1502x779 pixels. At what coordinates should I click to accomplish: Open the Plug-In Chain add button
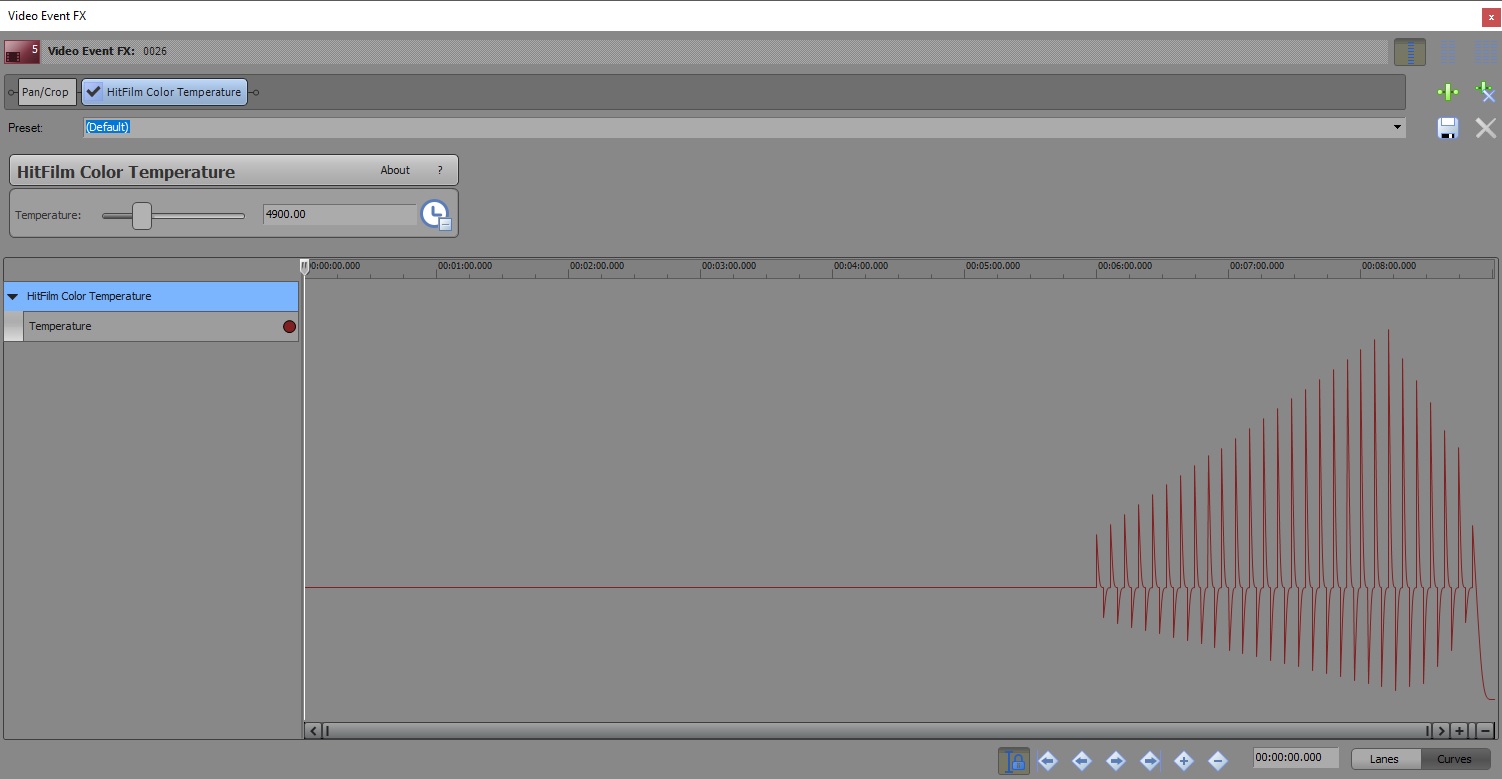[1447, 93]
